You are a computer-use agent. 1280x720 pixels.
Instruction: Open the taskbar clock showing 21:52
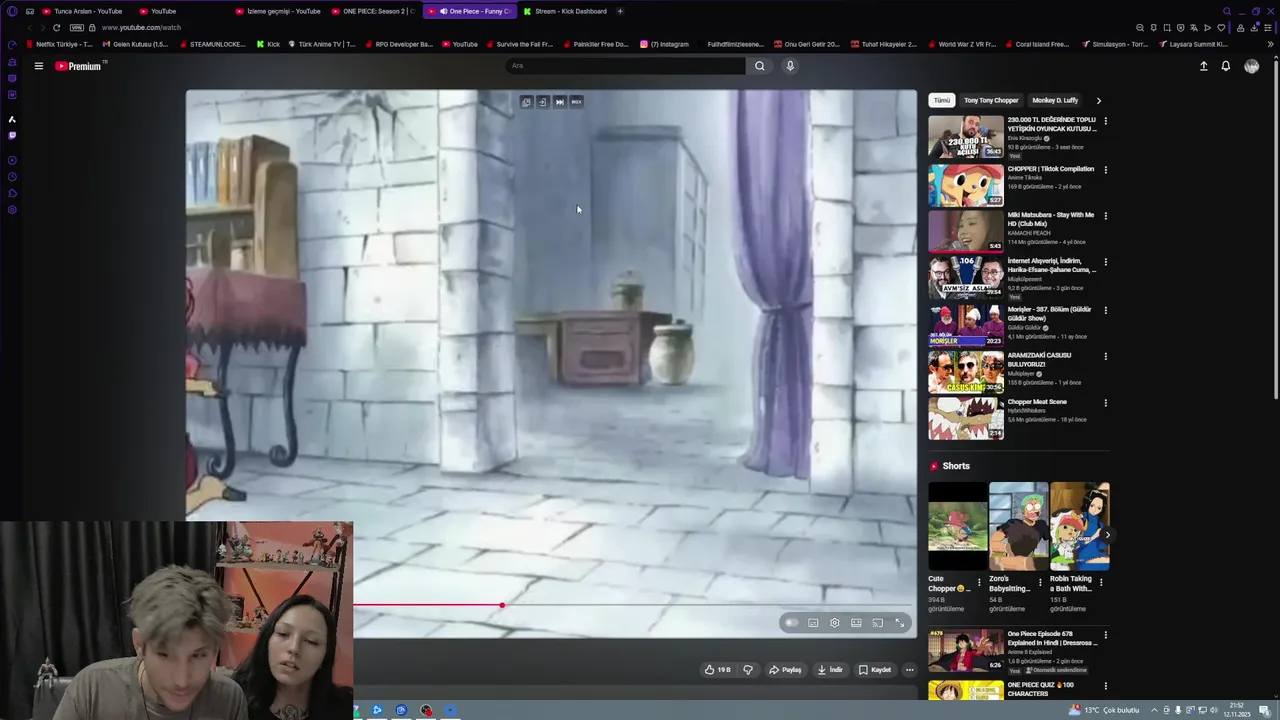[x=1237, y=709]
